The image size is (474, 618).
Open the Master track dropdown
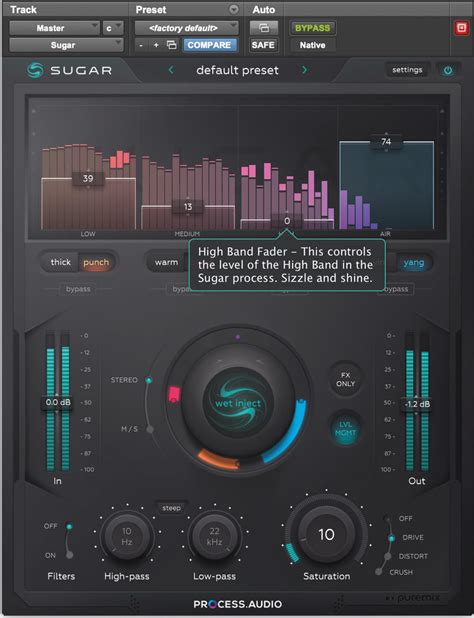54,28
